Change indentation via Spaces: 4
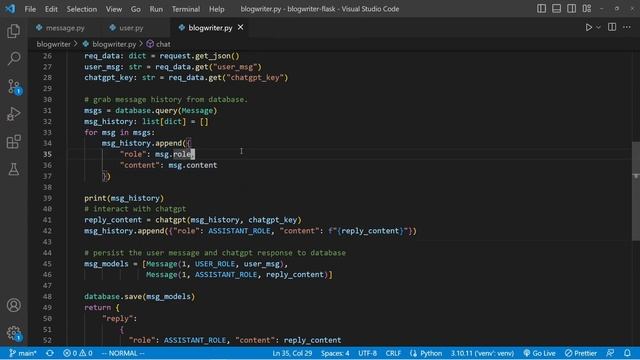Viewport: 640px width, 360px height. [x=335, y=353]
